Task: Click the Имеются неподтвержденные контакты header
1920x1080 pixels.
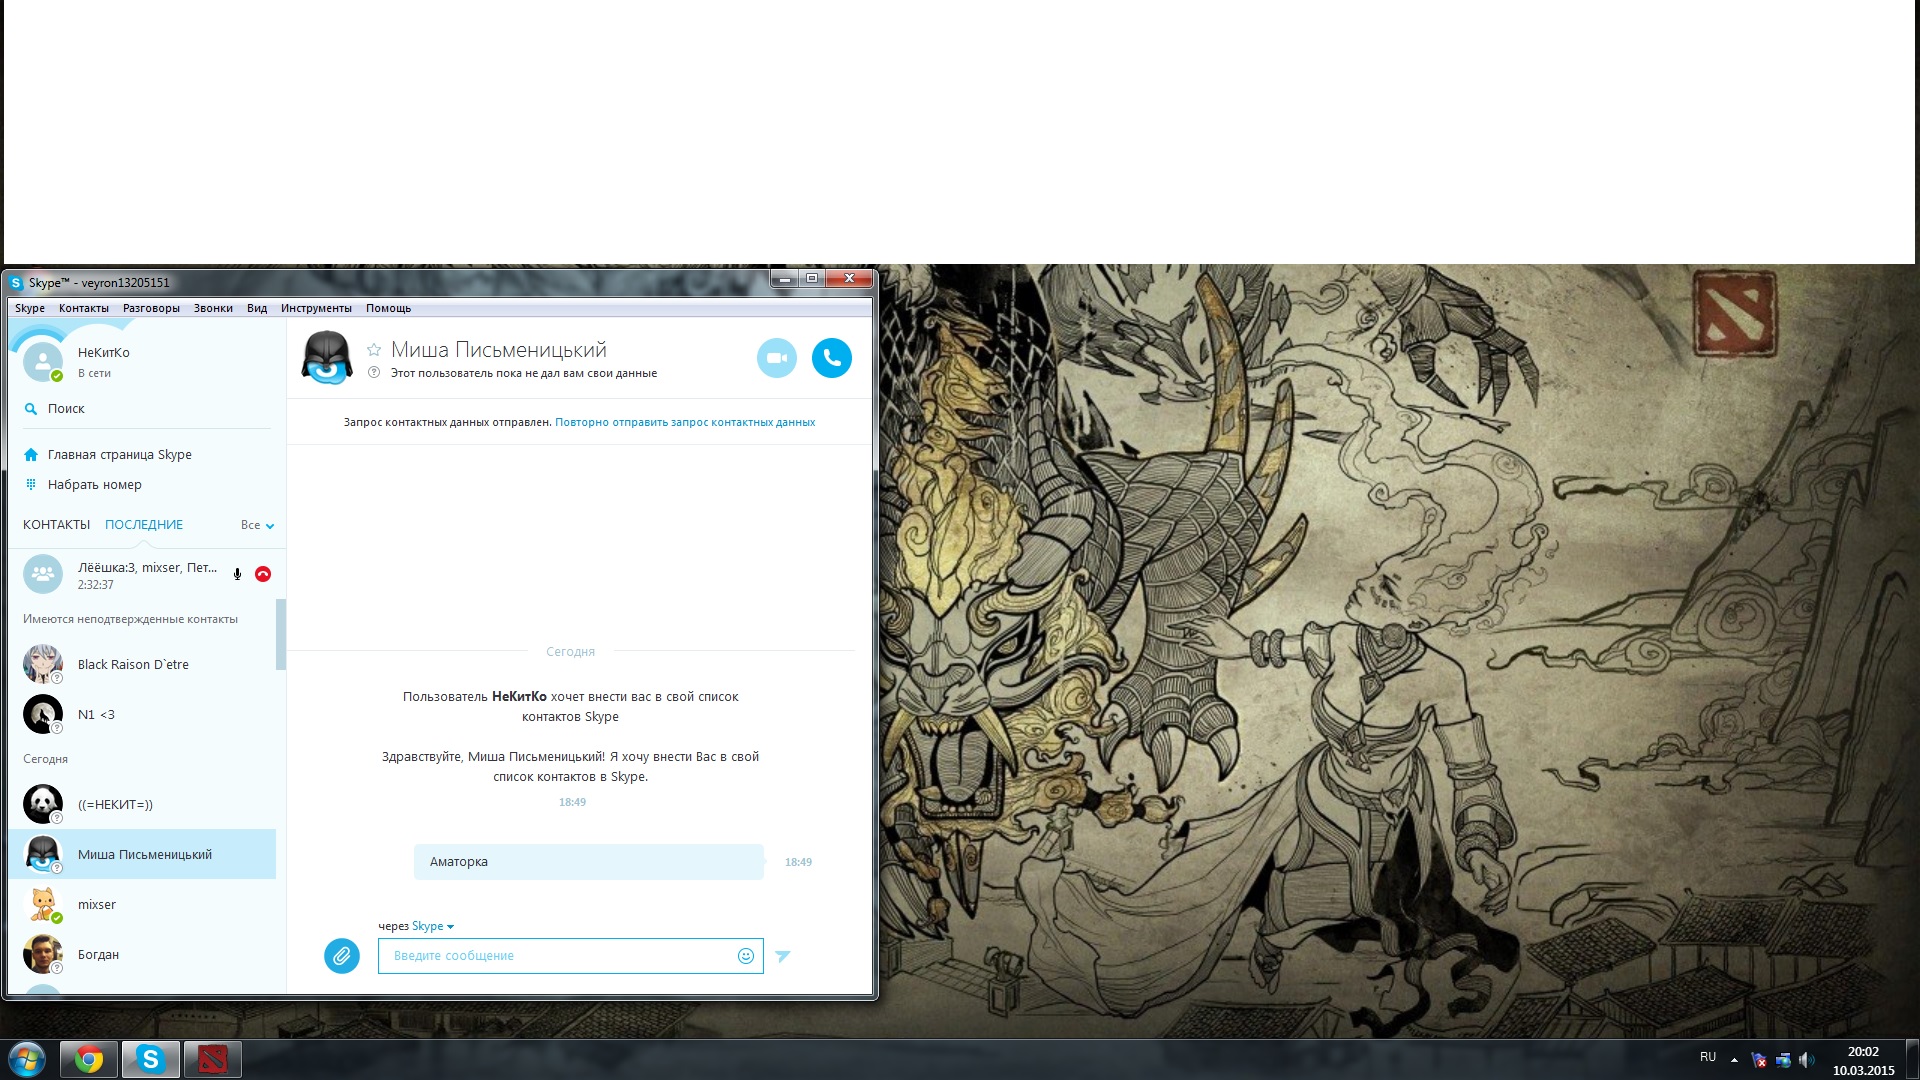Action: point(130,619)
